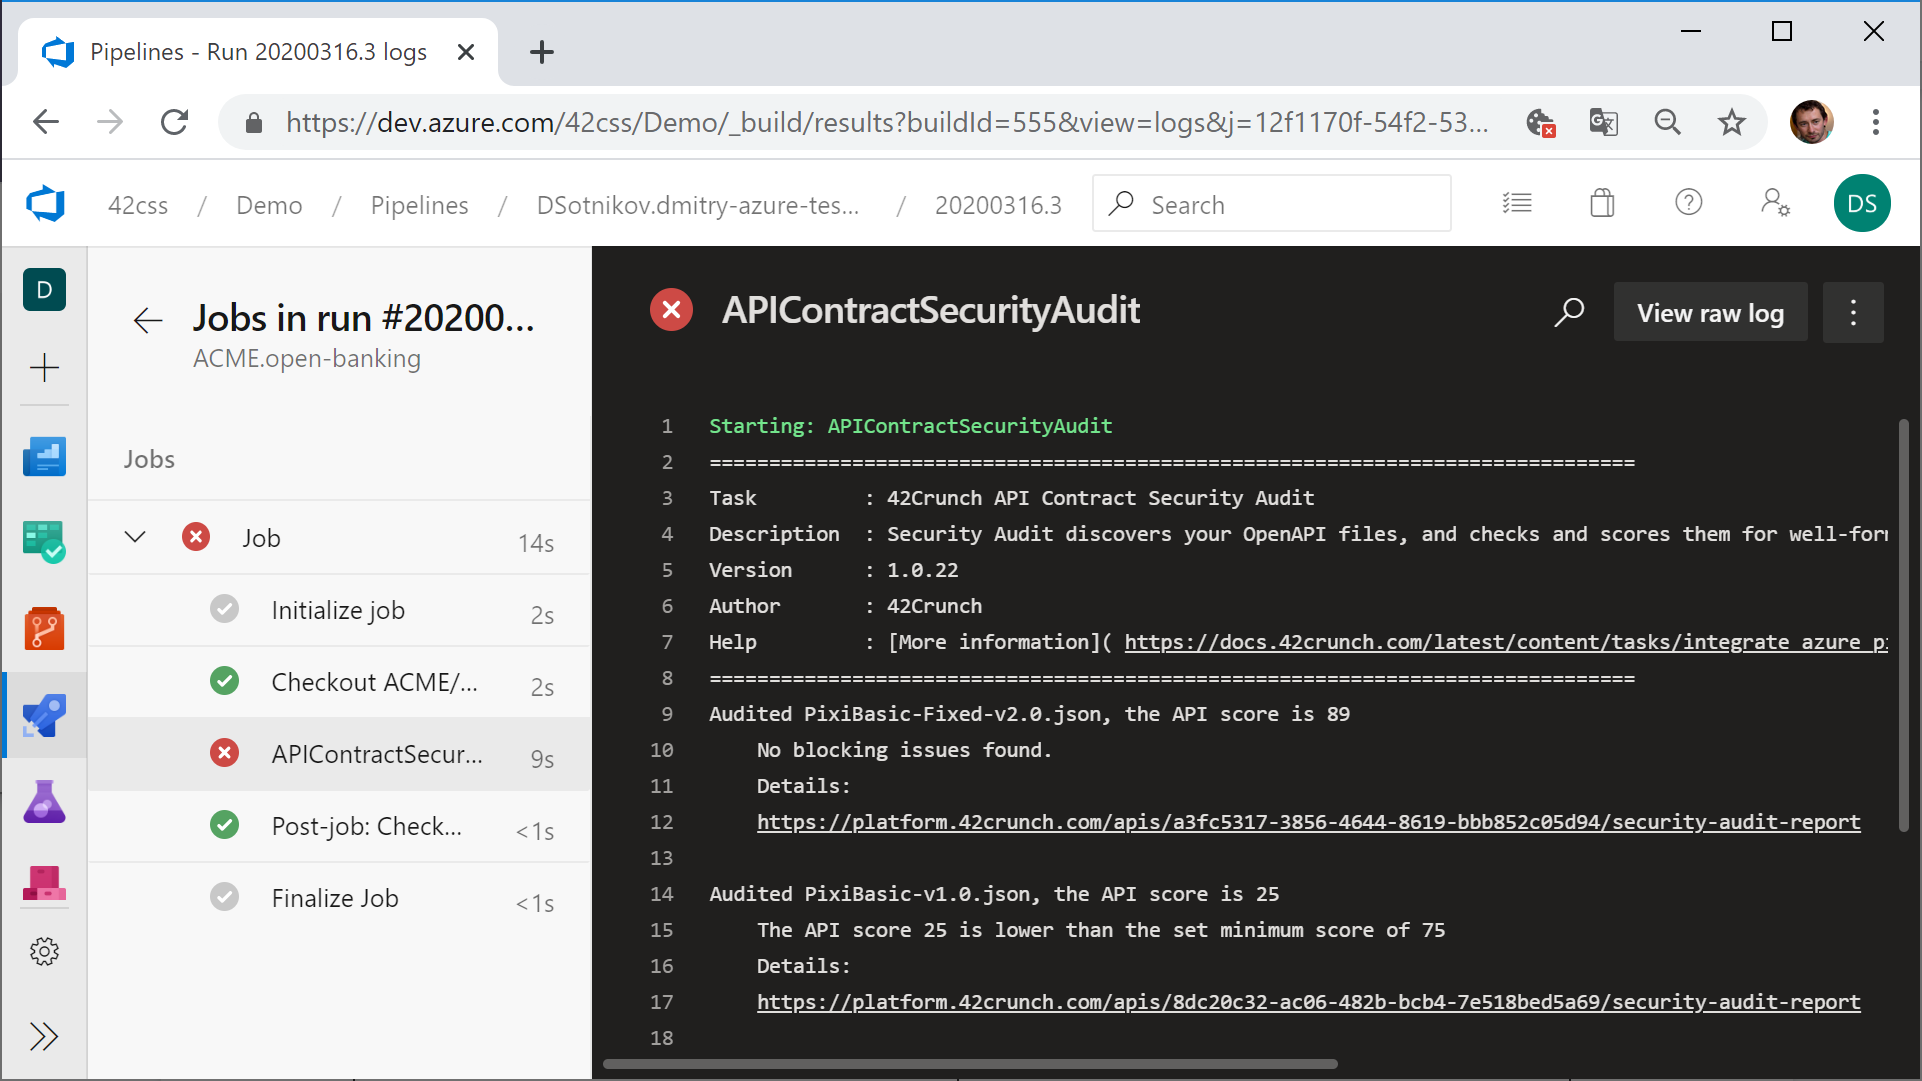
Task: Click the address bar URL
Action: 886,122
